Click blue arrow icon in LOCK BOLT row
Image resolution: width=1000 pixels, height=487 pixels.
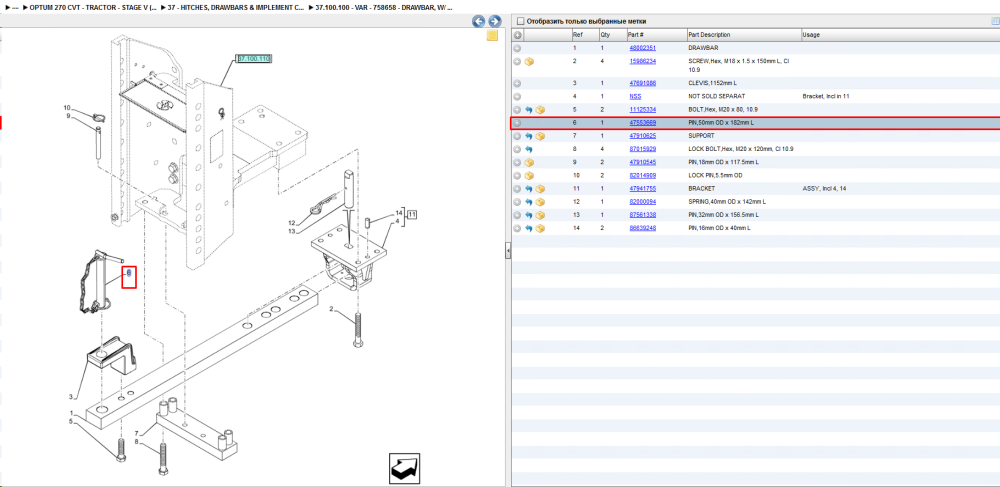(529, 149)
